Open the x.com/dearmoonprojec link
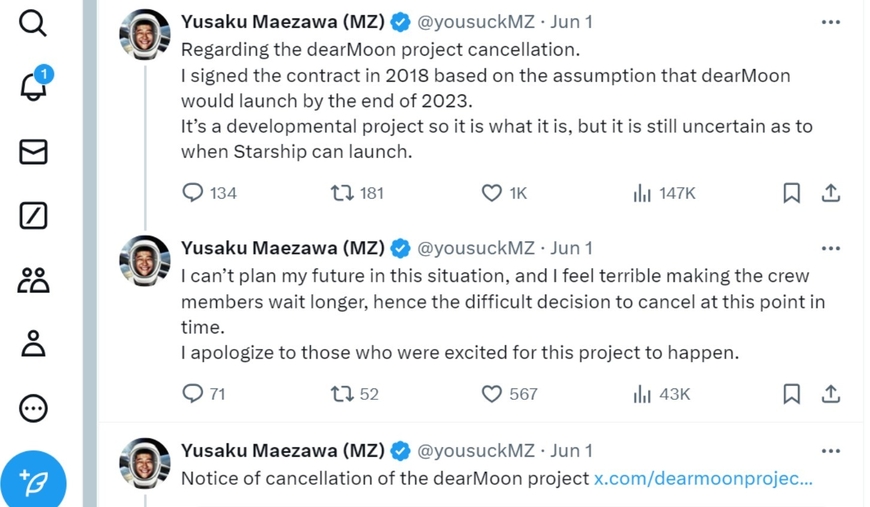Image resolution: width=870 pixels, height=507 pixels. 703,478
